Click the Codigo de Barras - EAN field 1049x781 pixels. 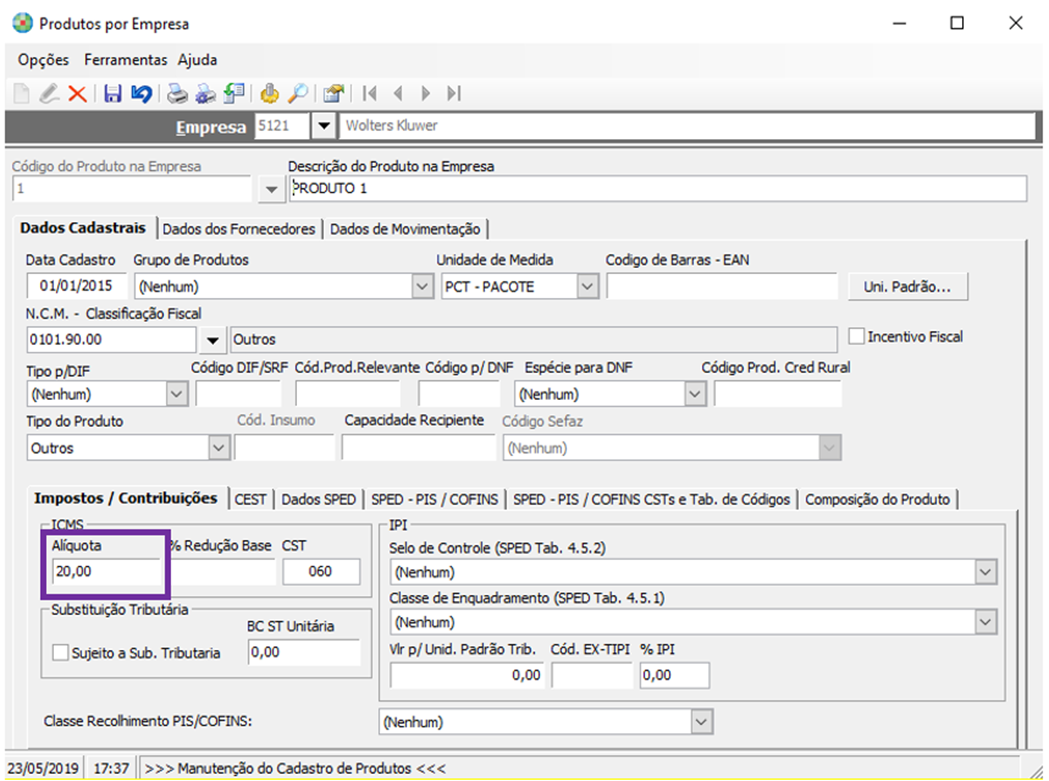(x=722, y=286)
